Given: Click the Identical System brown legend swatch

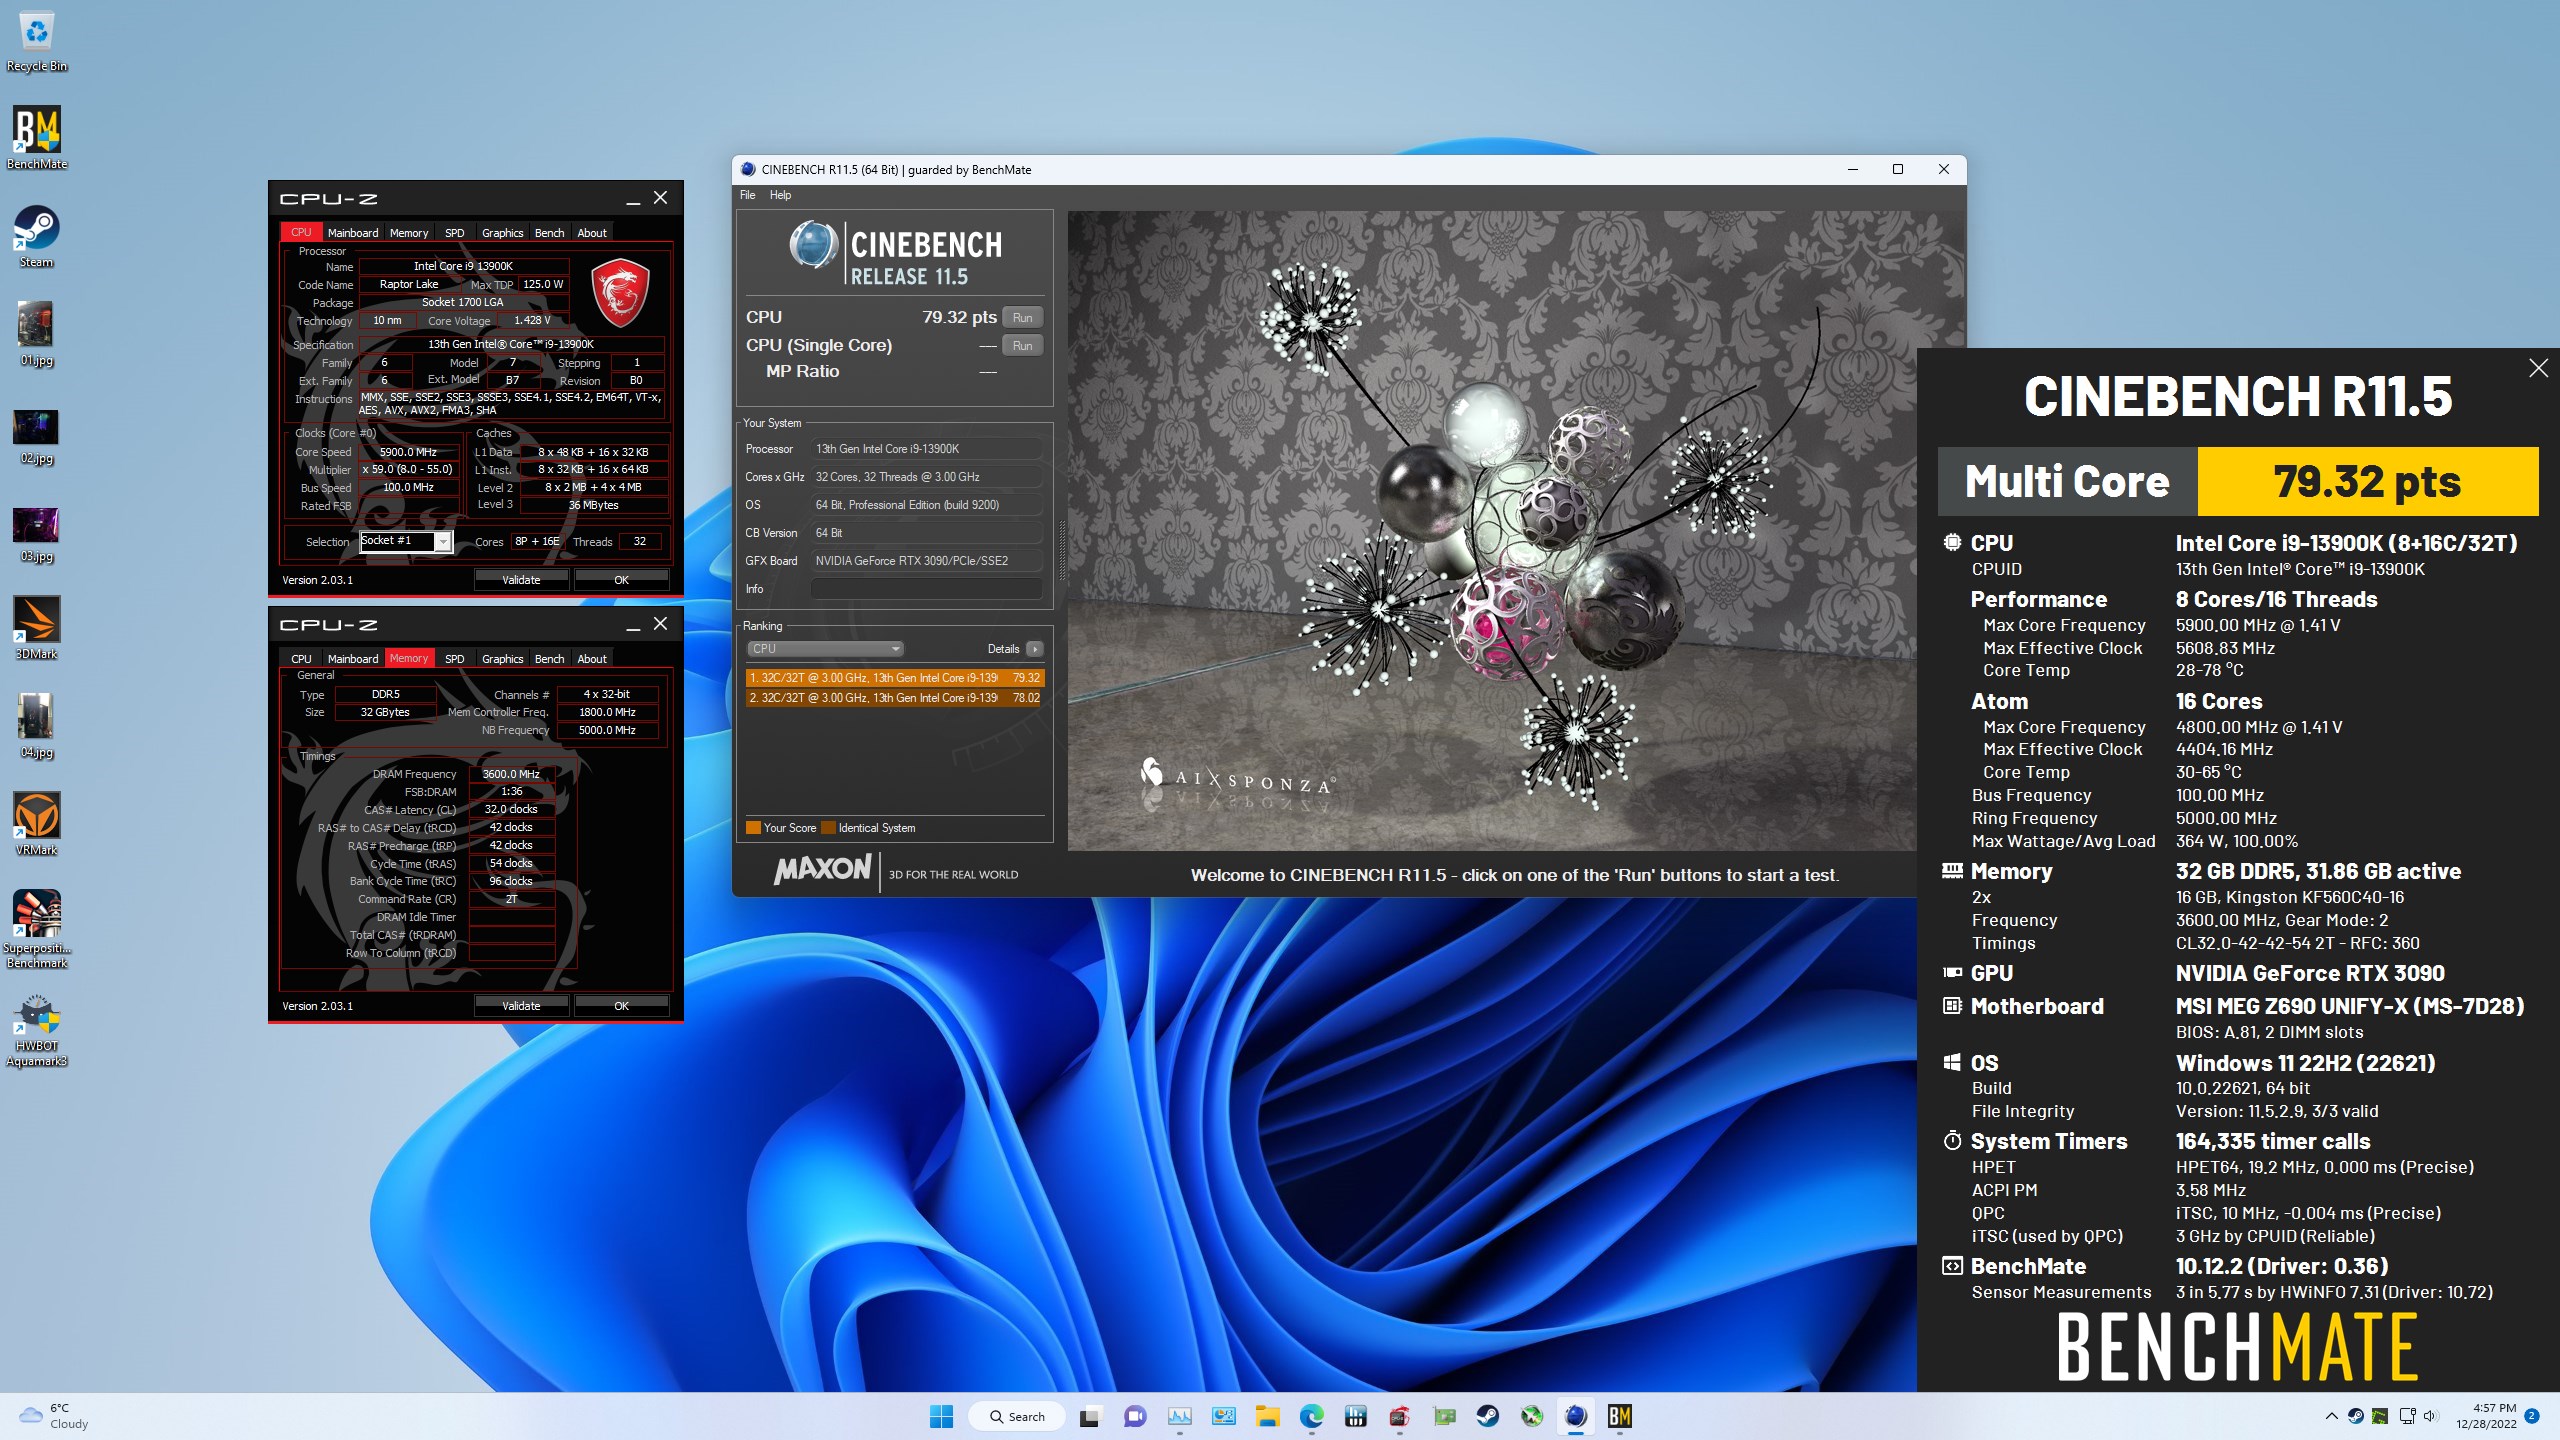Looking at the screenshot, I should click(828, 828).
